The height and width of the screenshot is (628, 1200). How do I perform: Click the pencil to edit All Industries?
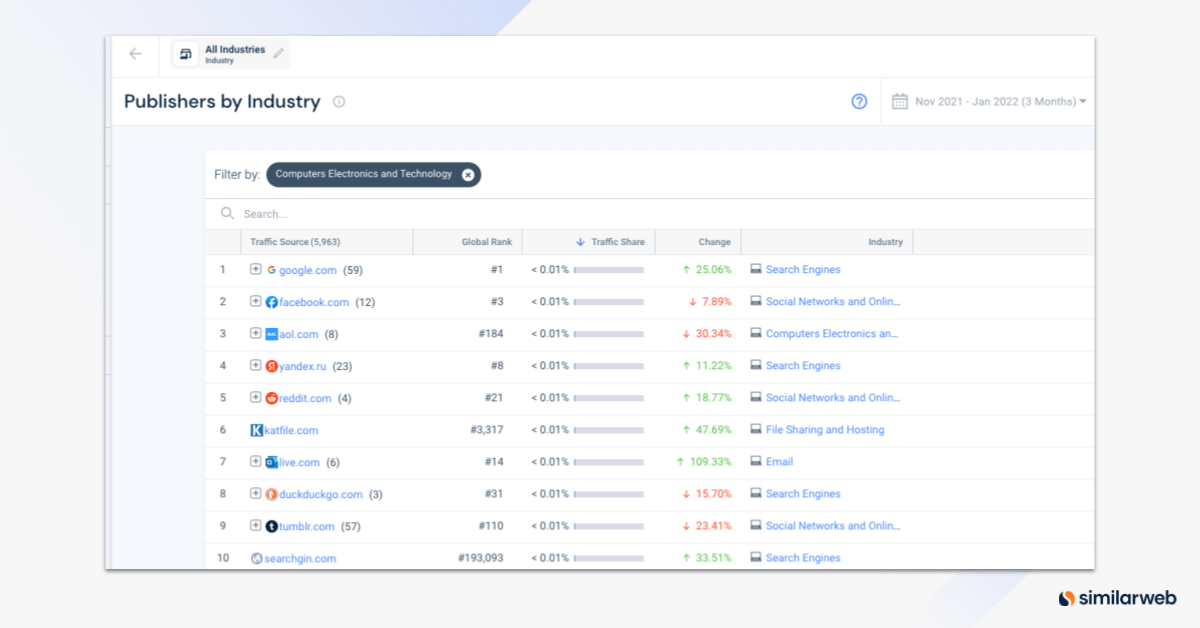coord(277,54)
